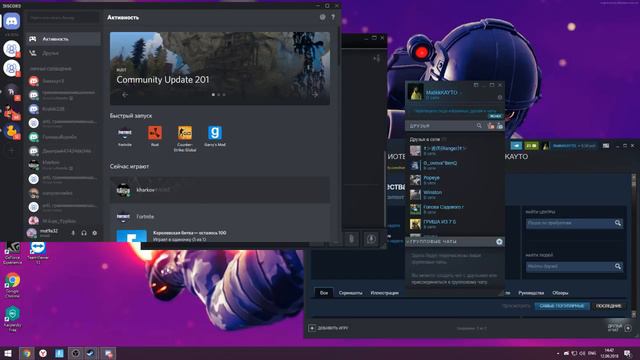The height and width of the screenshot is (360, 640).
Task: Click Steam blue notification button
Action: [x=516, y=146]
